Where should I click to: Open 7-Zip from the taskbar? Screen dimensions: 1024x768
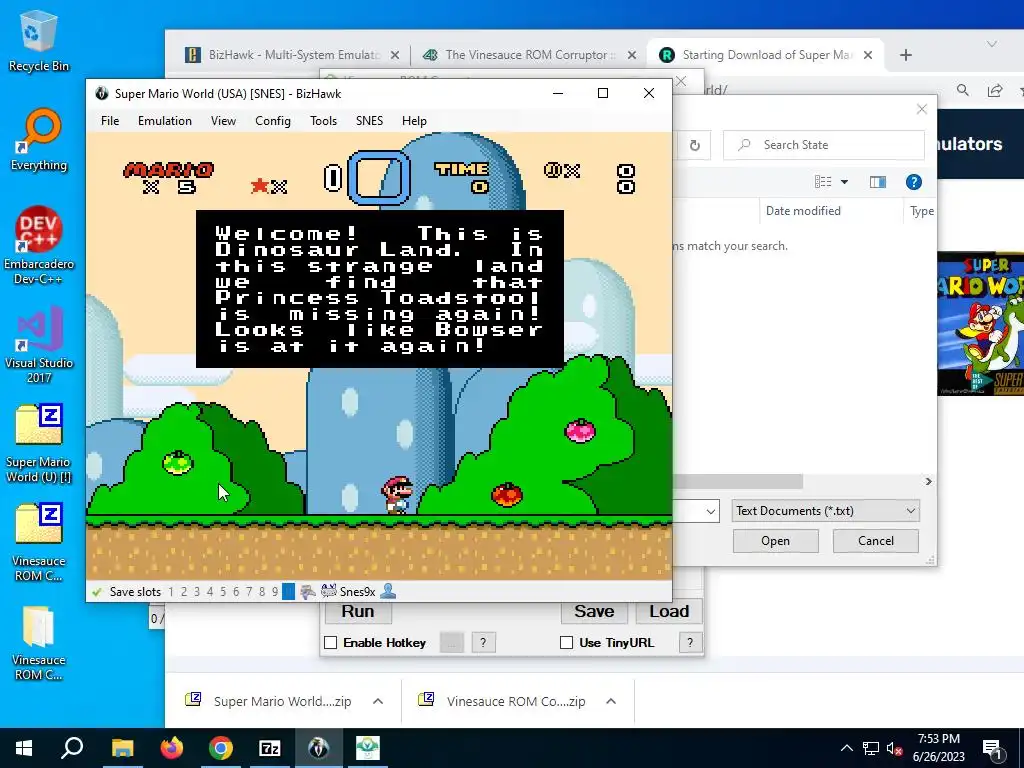click(270, 748)
